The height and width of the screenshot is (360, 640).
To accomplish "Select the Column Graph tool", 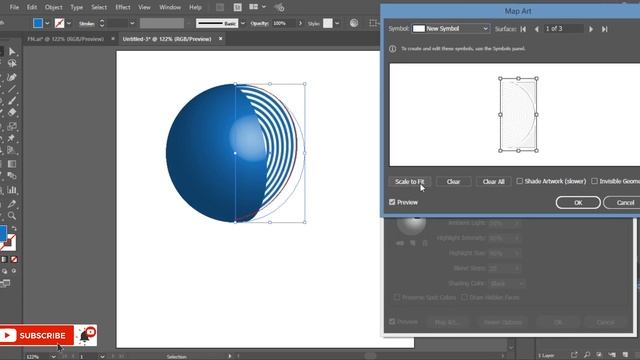I will coord(12,190).
